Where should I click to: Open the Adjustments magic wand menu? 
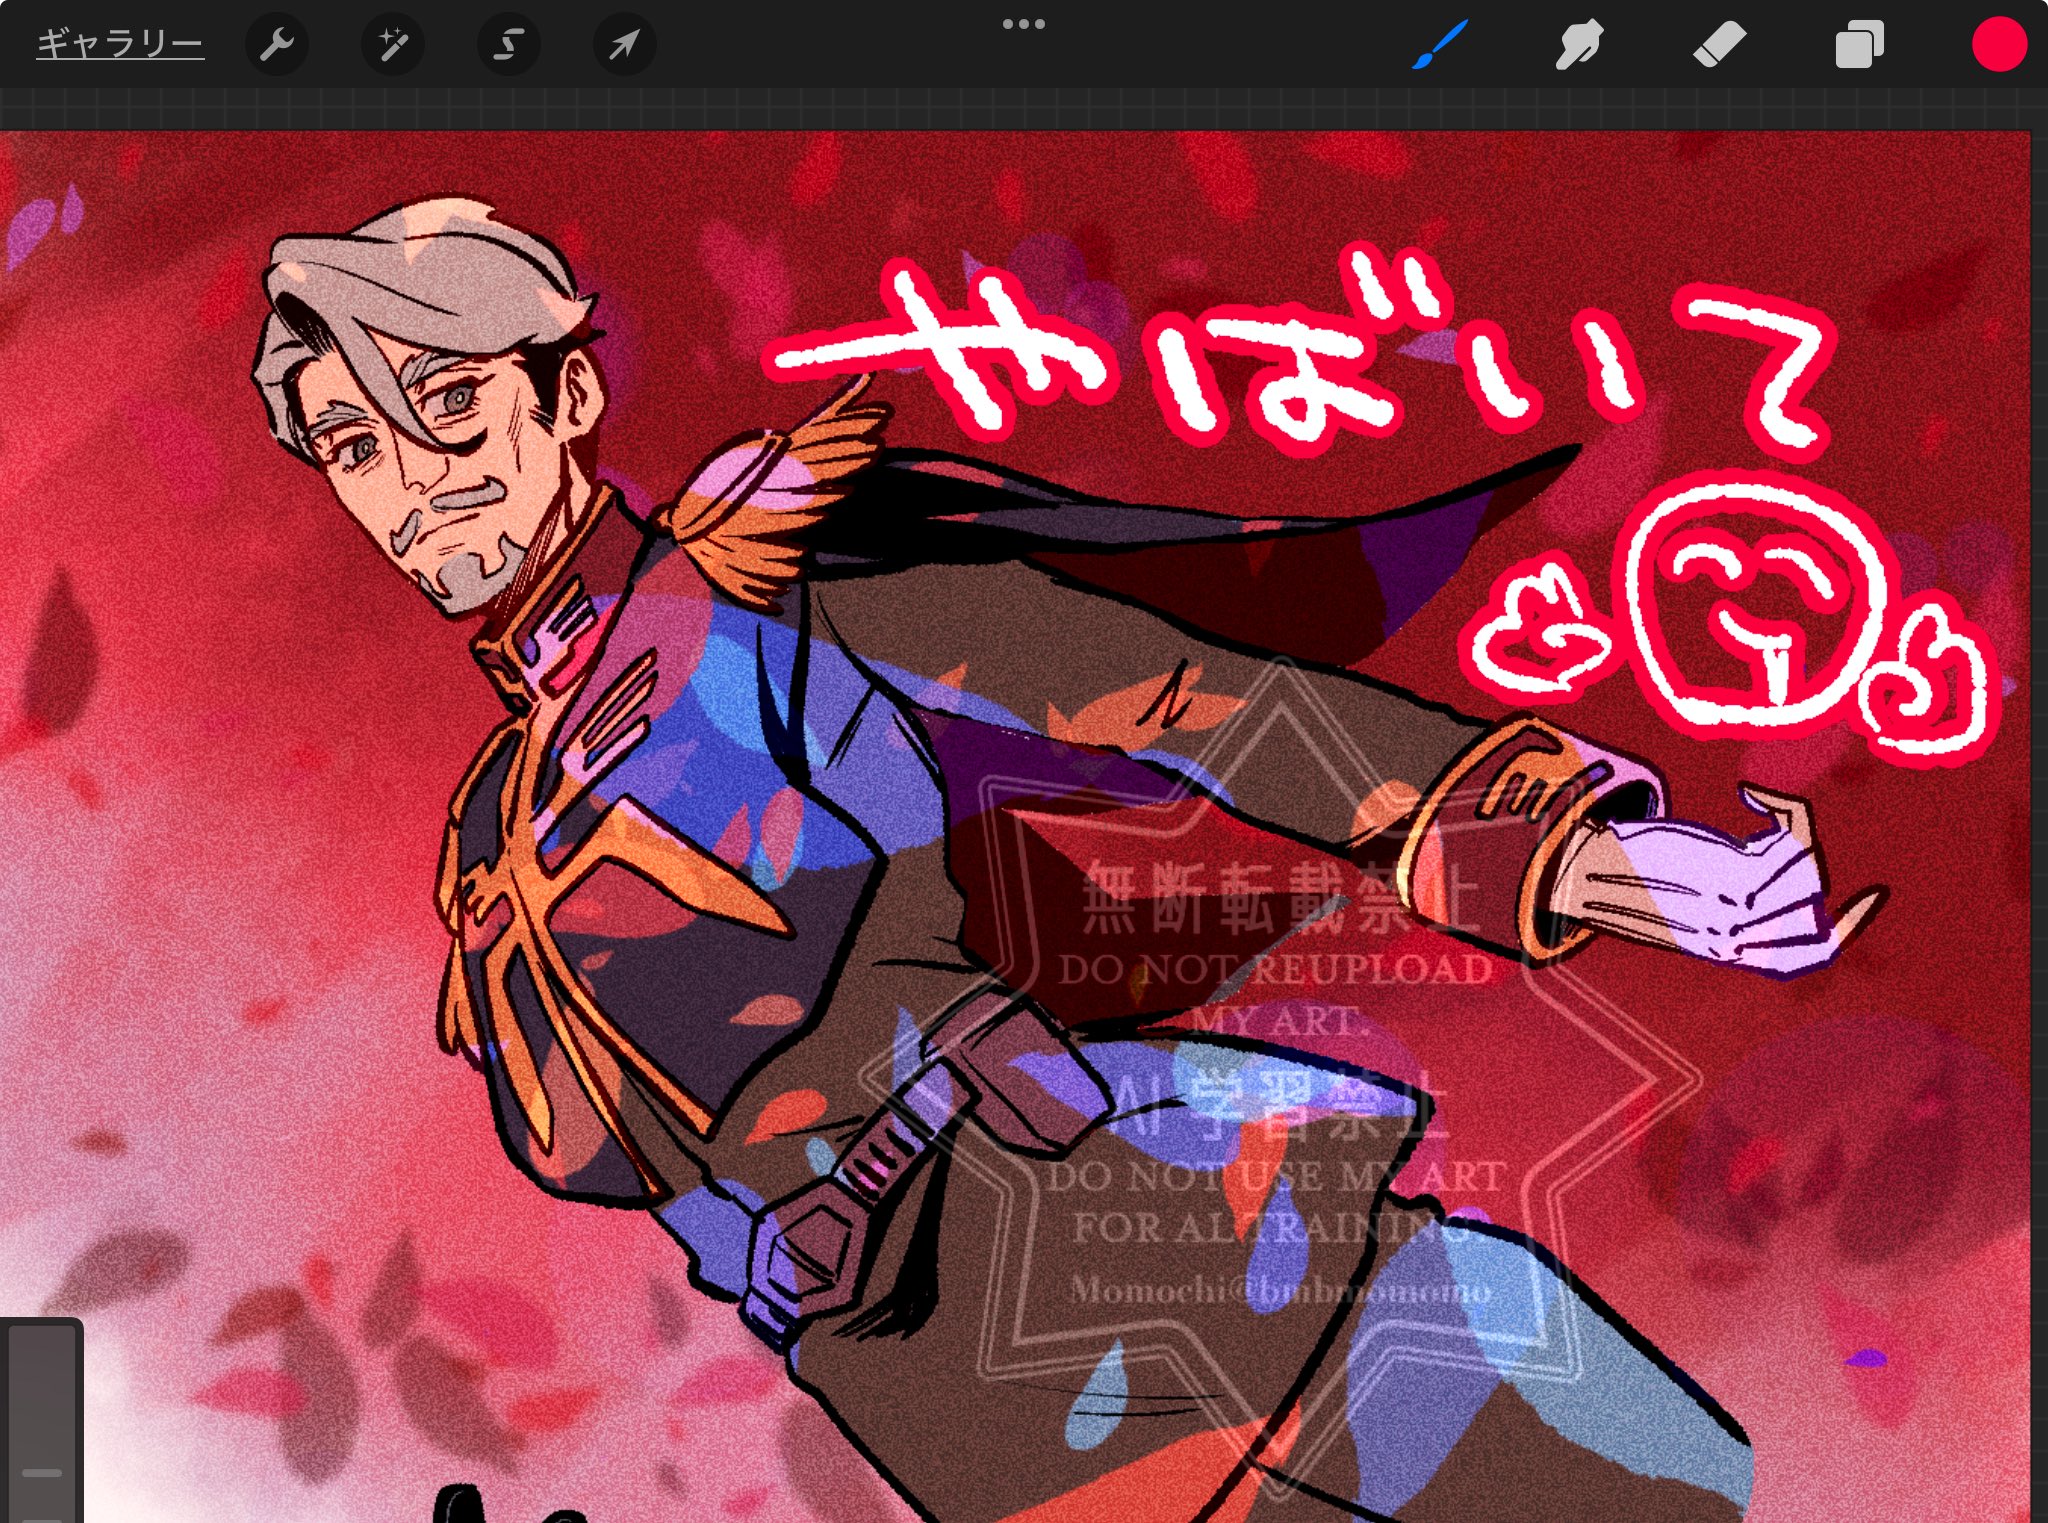pos(393,45)
